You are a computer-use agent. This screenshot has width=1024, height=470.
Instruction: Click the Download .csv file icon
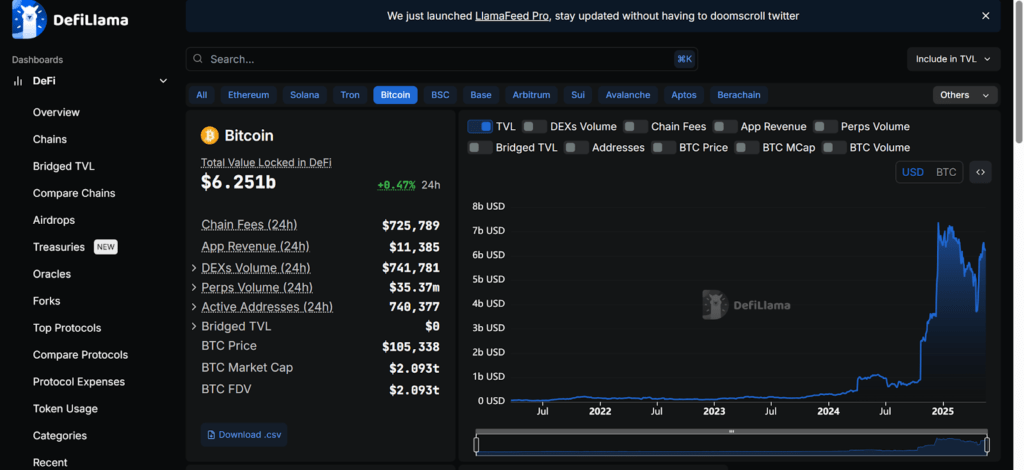coord(211,435)
